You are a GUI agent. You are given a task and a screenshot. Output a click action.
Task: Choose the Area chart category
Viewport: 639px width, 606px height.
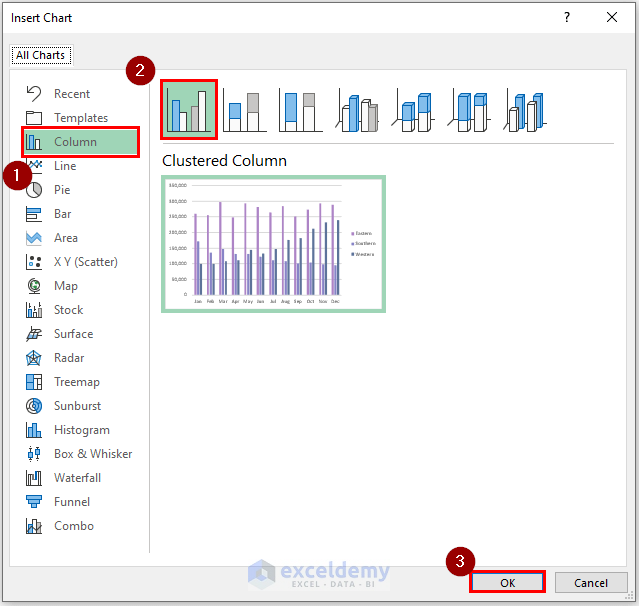(81, 238)
